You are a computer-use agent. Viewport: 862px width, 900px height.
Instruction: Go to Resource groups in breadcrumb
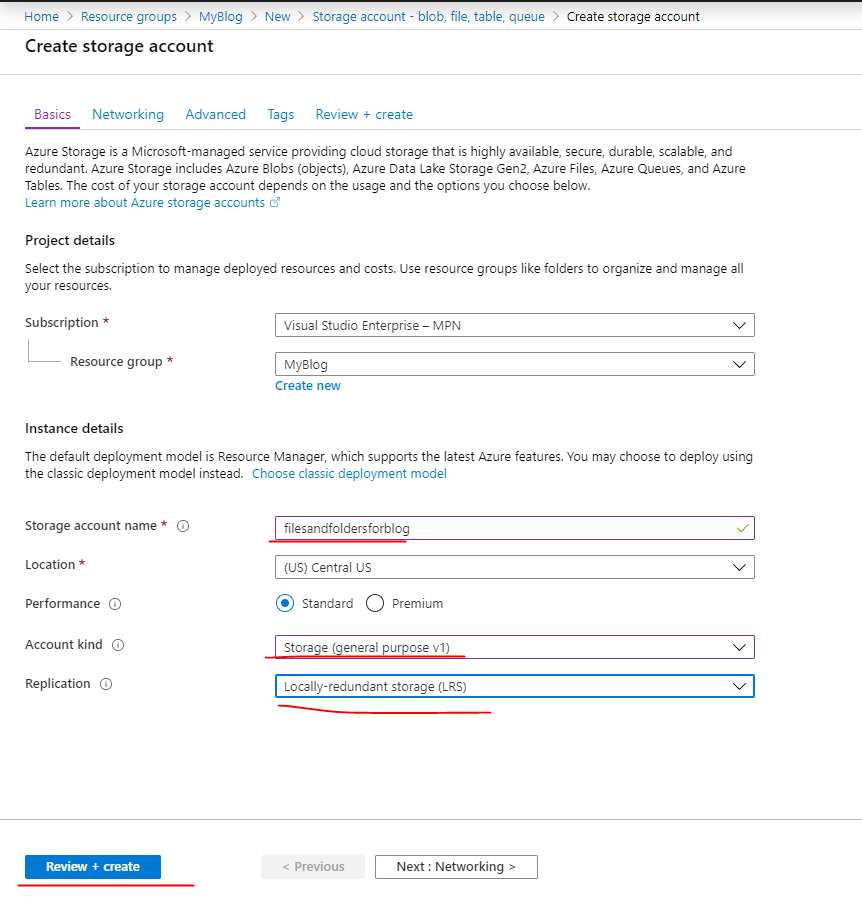(x=129, y=17)
